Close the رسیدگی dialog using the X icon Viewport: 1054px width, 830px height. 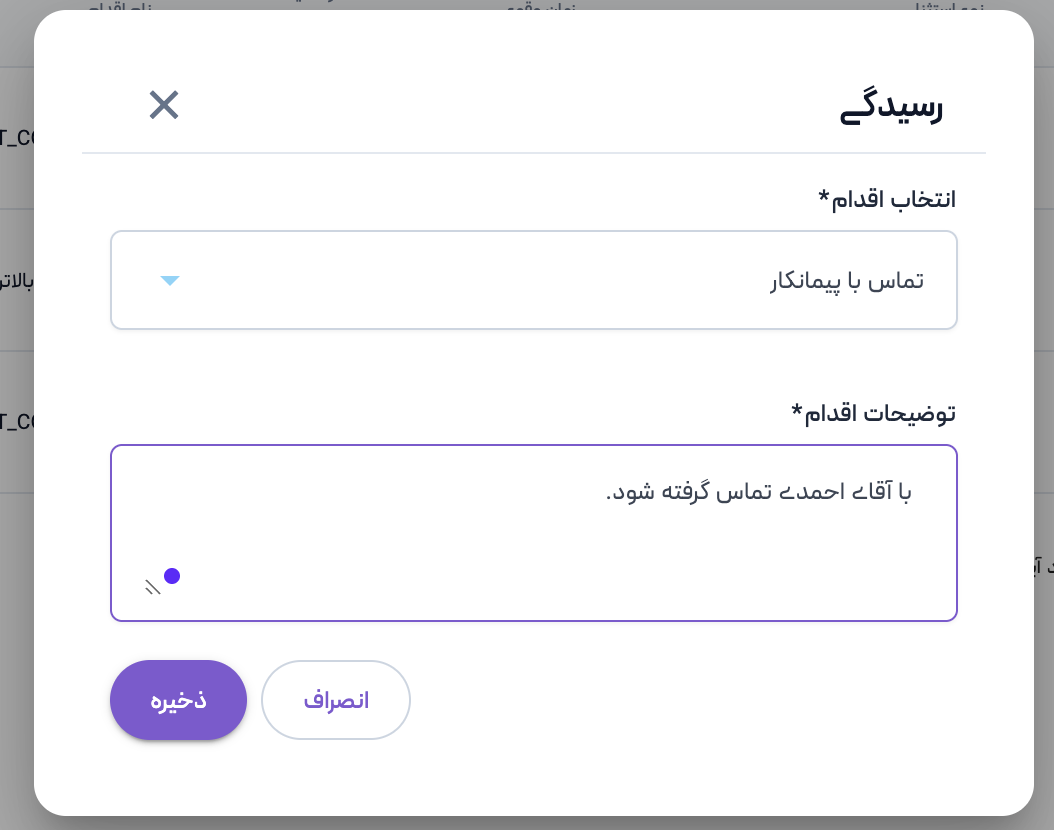coord(164,105)
